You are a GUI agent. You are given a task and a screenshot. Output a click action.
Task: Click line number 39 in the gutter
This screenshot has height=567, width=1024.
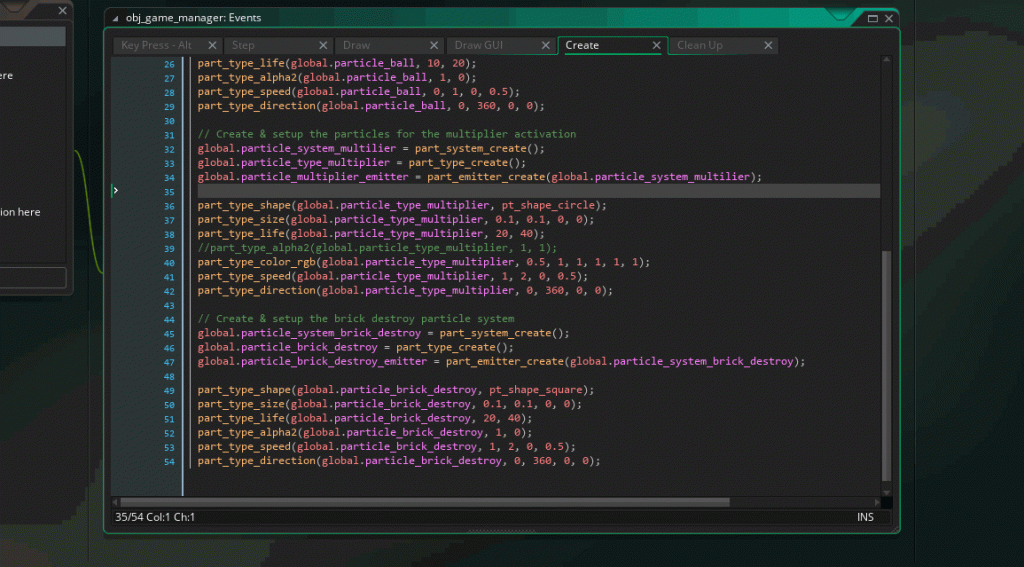pos(169,249)
